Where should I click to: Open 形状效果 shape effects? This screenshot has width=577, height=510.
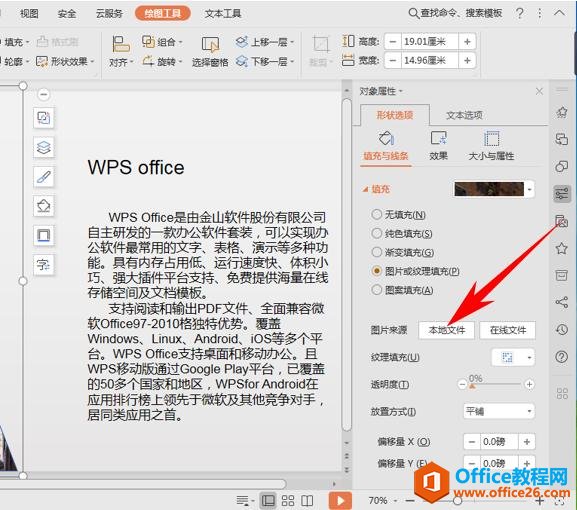click(x=65, y=61)
